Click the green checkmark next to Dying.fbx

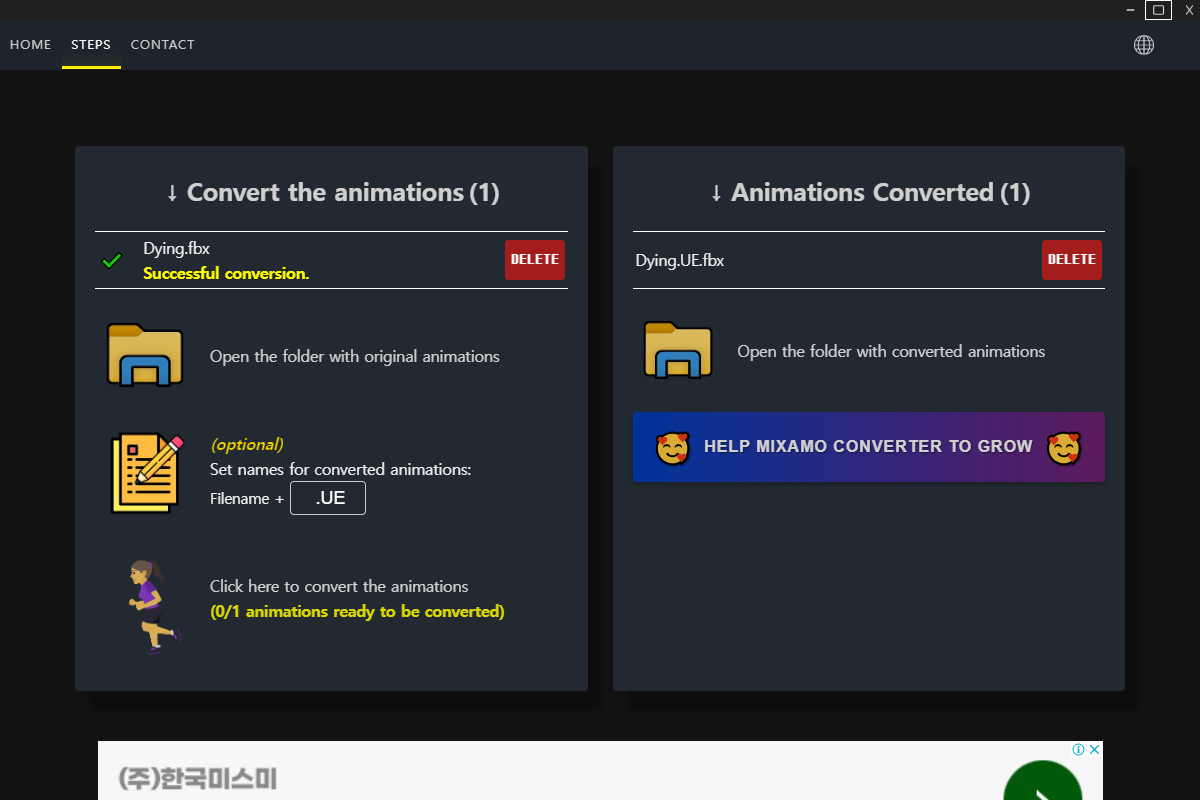(112, 261)
